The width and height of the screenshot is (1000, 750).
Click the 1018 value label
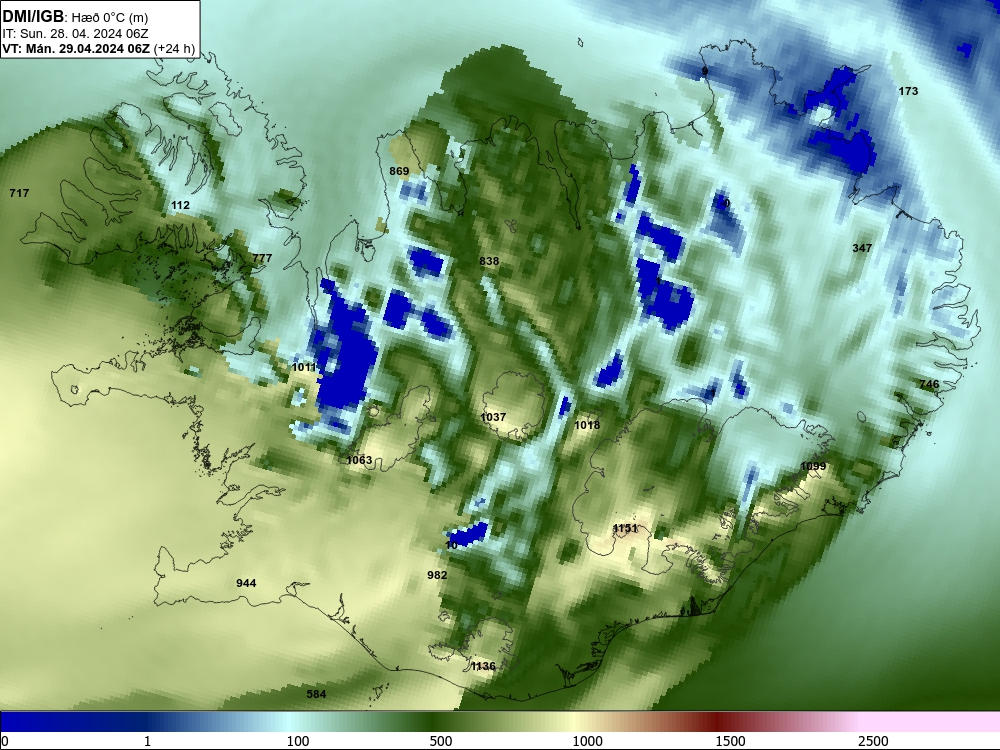point(587,425)
